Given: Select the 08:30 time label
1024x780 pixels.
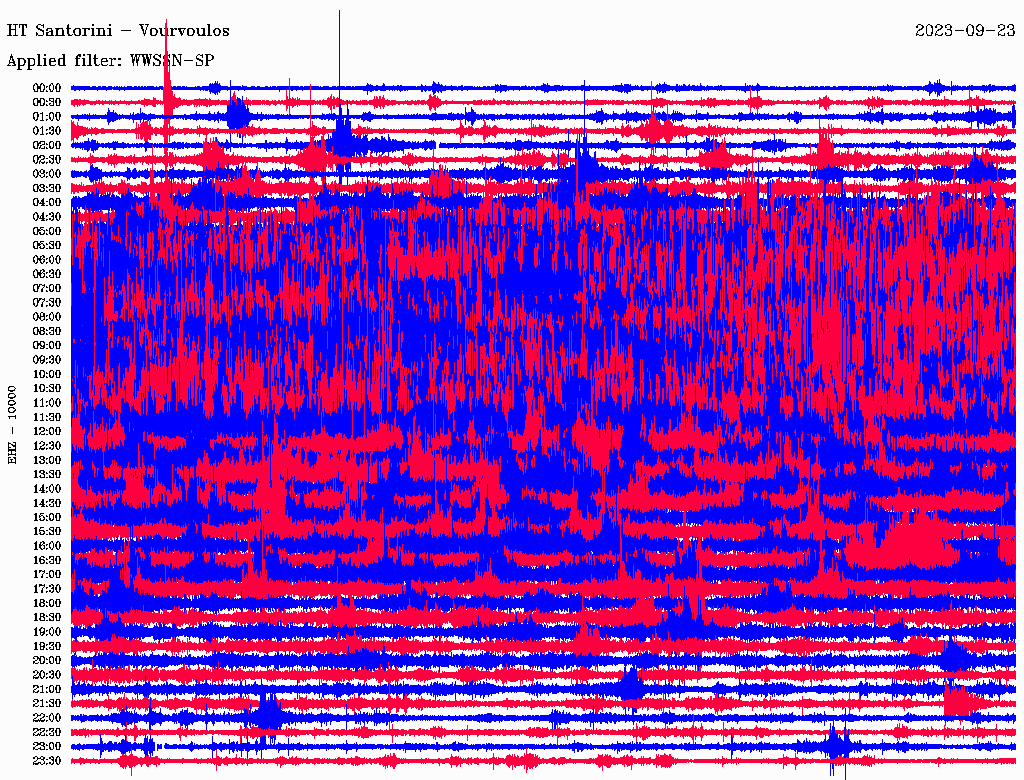Looking at the screenshot, I should tap(46, 331).
